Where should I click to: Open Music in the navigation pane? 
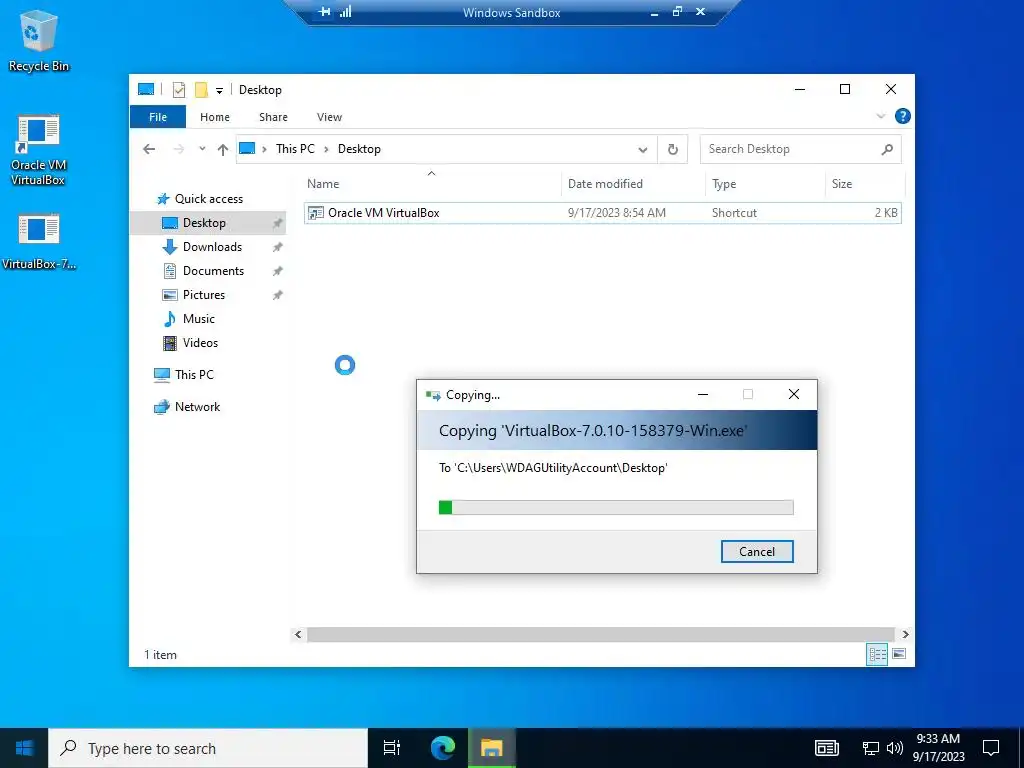point(199,319)
